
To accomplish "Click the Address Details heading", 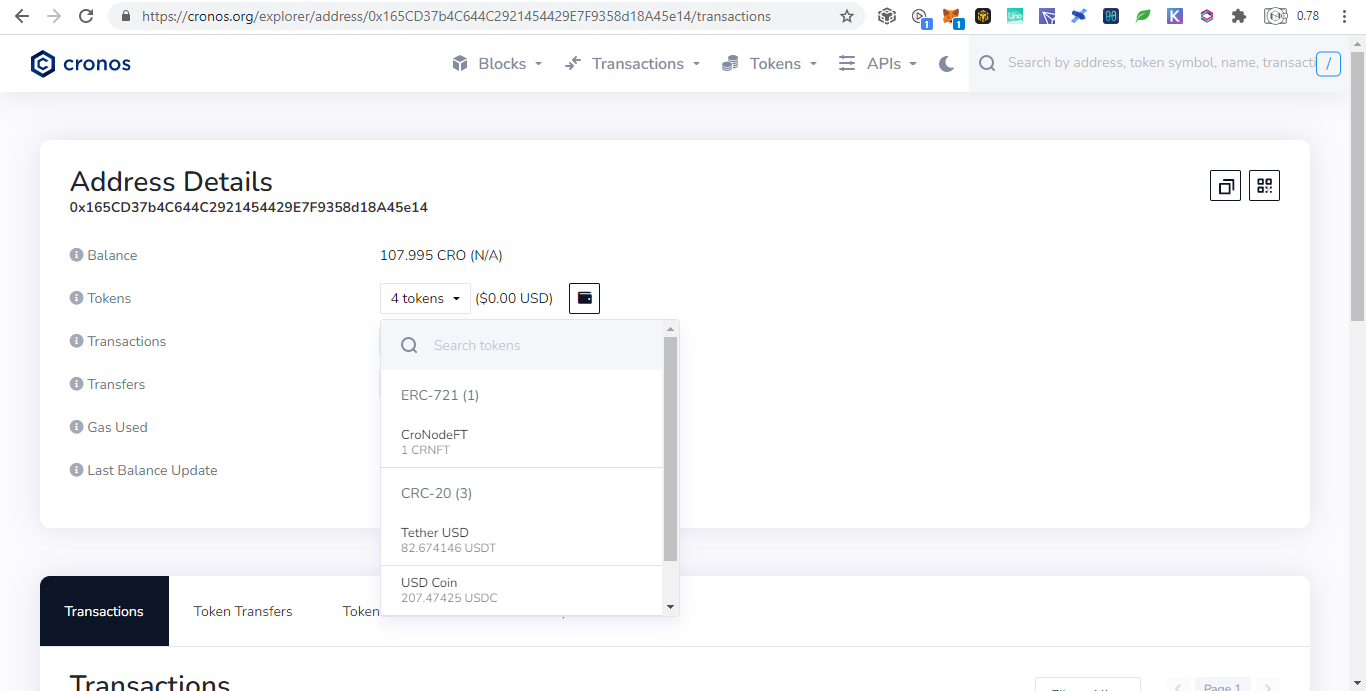I will pyautogui.click(x=171, y=182).
